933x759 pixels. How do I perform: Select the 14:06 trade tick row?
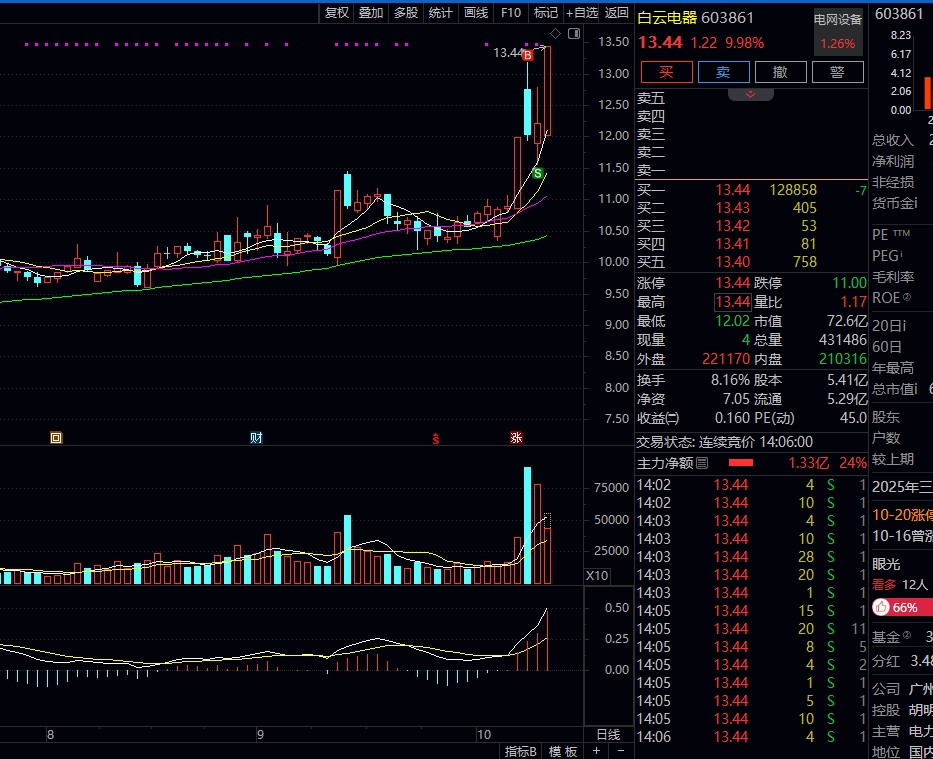tap(752, 736)
